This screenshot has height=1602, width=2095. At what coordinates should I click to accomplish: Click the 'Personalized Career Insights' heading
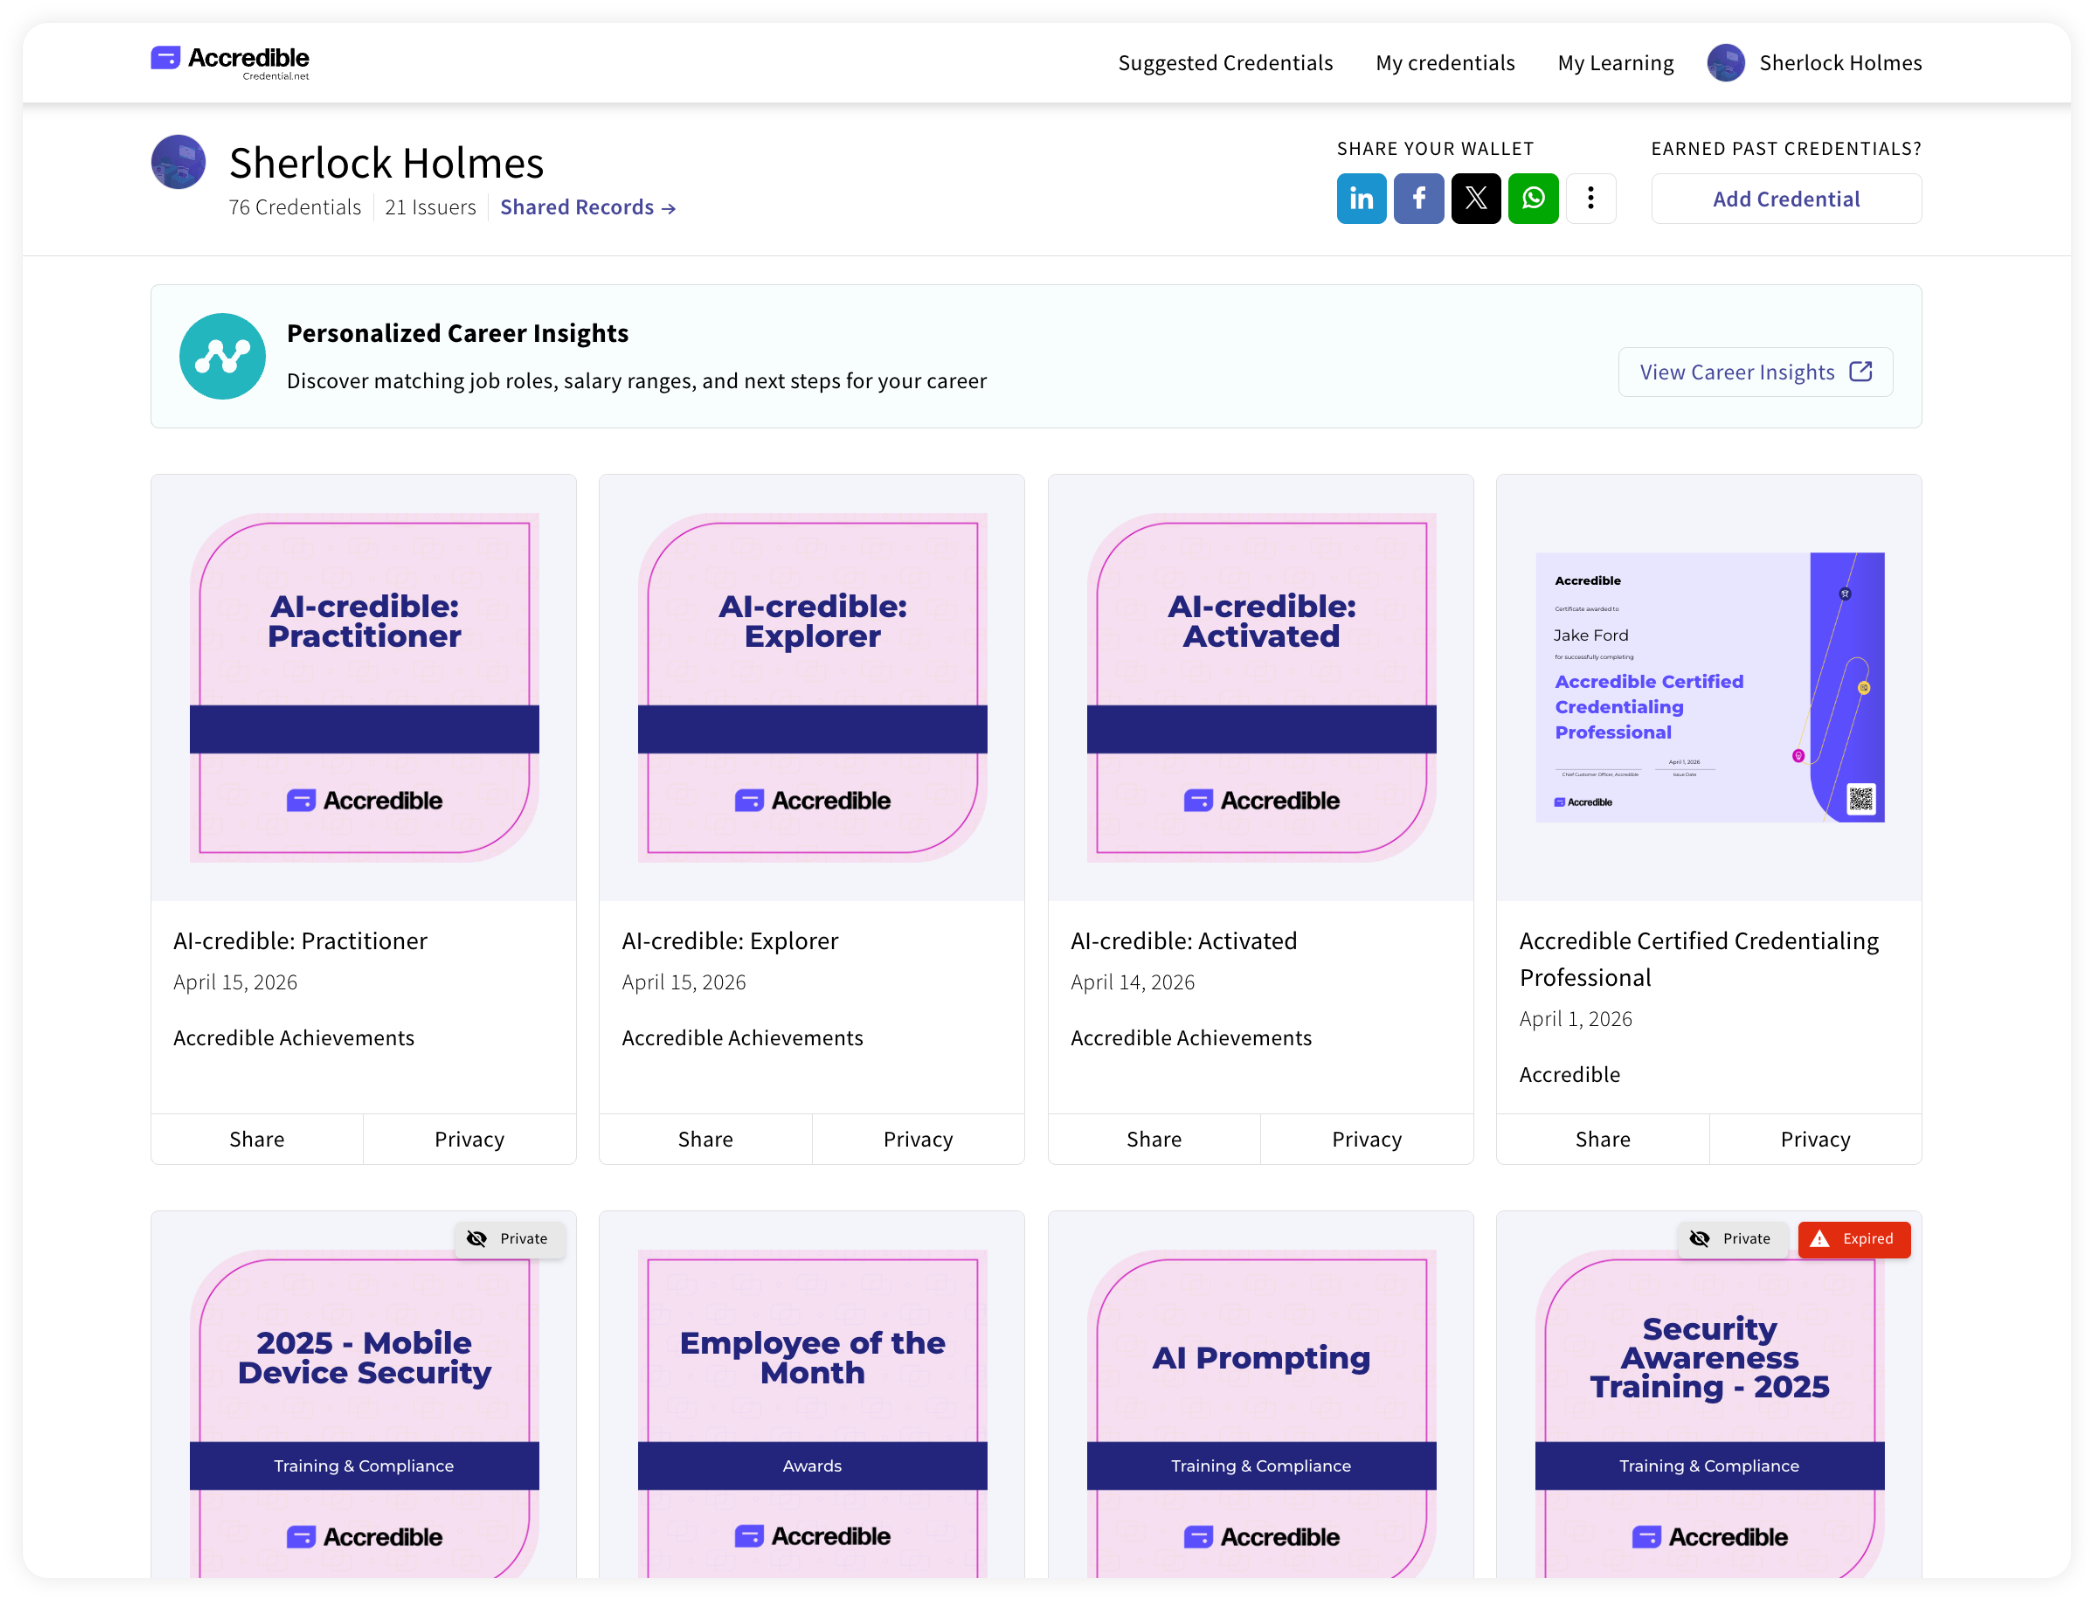[x=457, y=333]
